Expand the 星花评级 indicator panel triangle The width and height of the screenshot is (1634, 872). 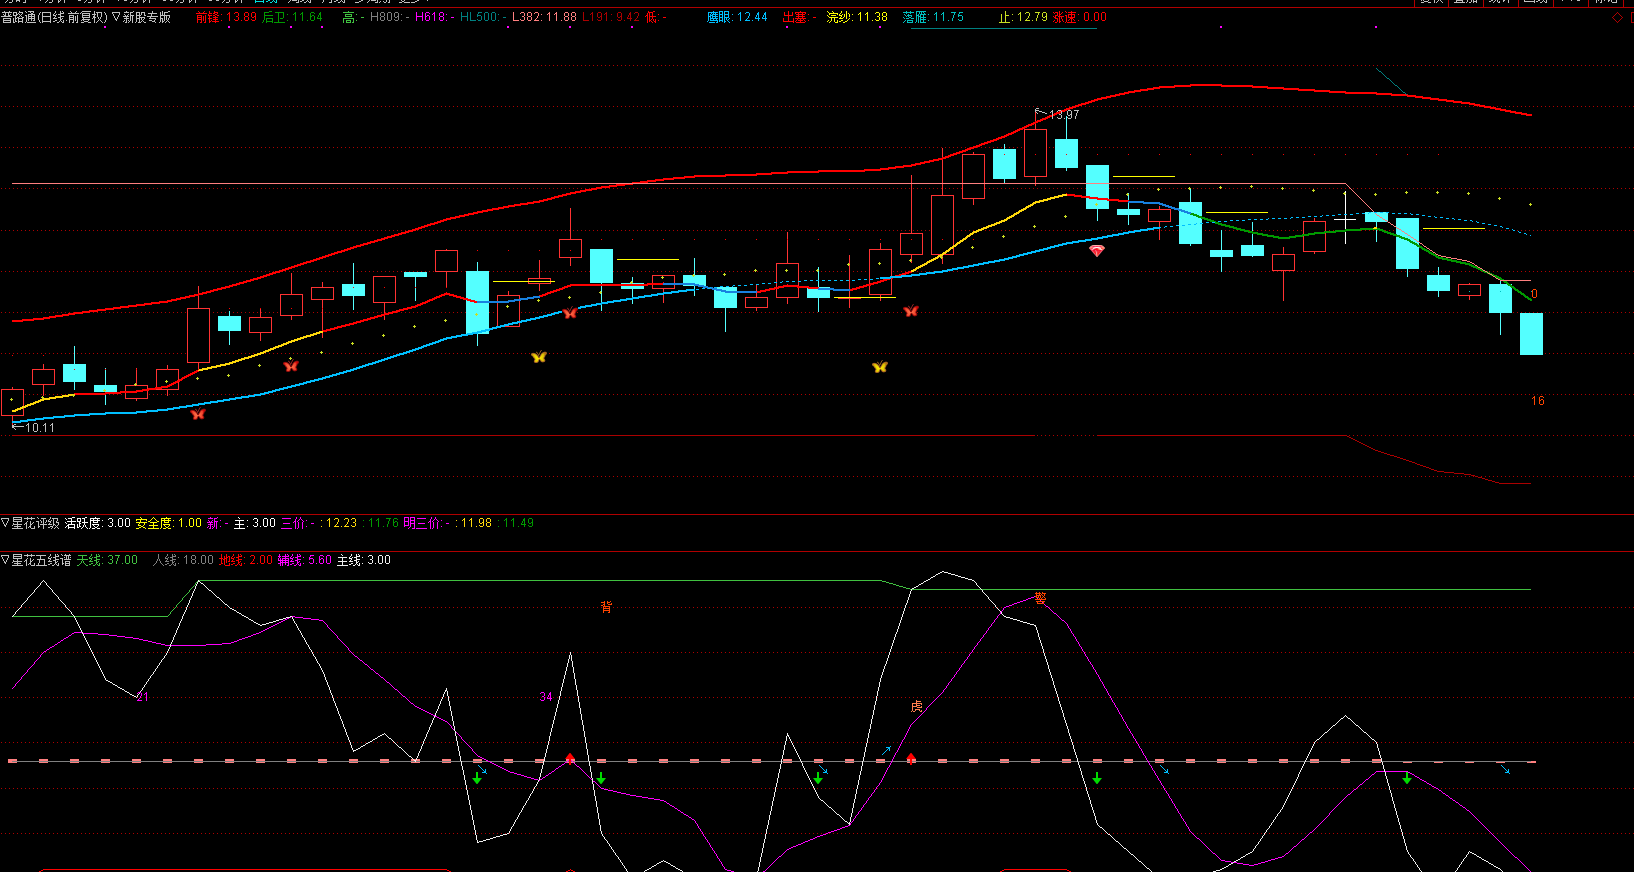point(5,523)
